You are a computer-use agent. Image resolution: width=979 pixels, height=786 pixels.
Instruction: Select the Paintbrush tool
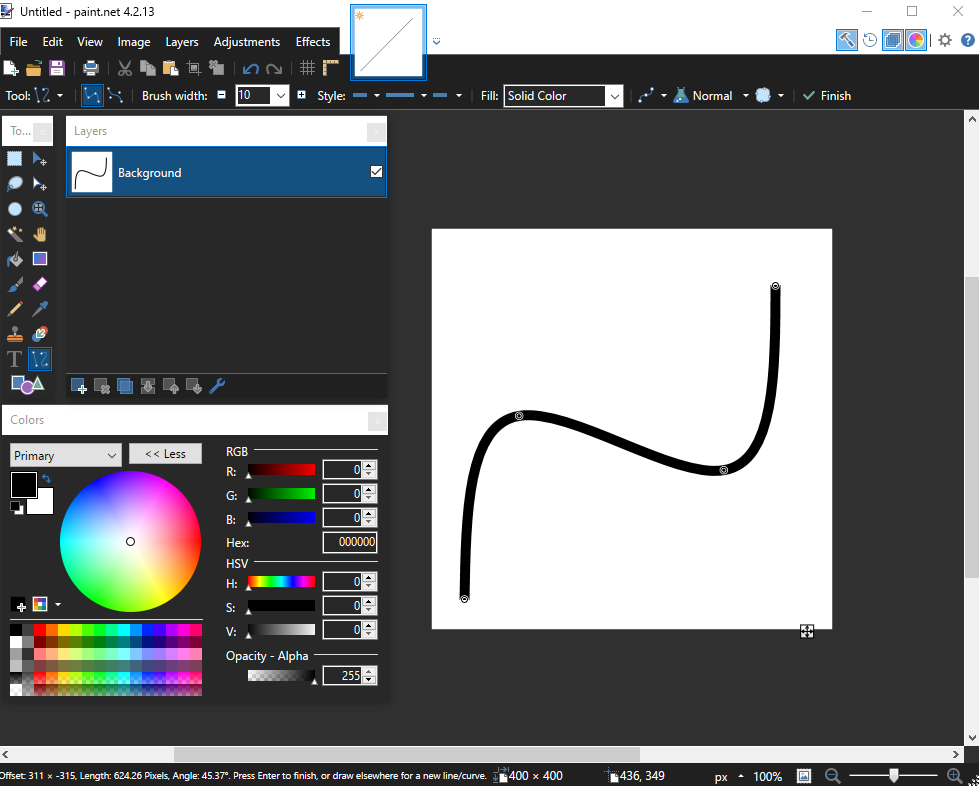coord(14,284)
